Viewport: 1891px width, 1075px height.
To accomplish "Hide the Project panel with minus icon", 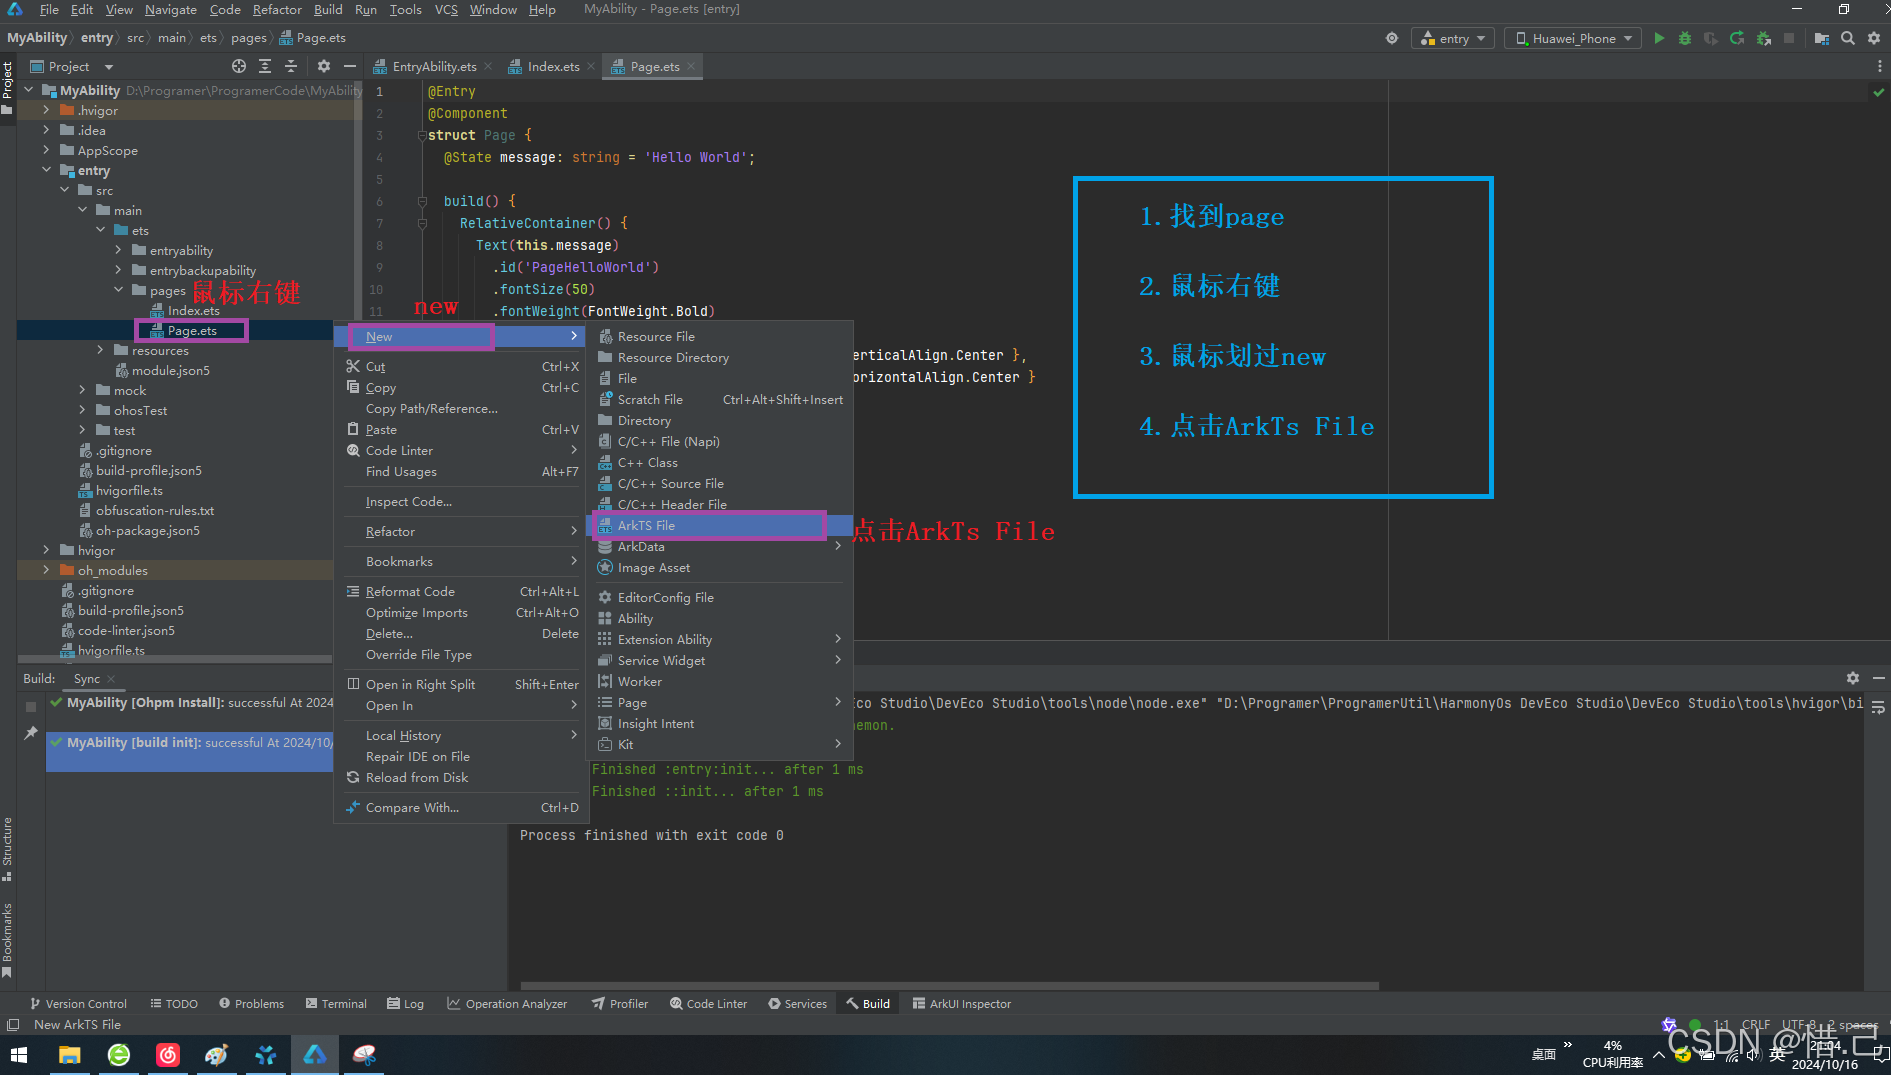I will [350, 66].
